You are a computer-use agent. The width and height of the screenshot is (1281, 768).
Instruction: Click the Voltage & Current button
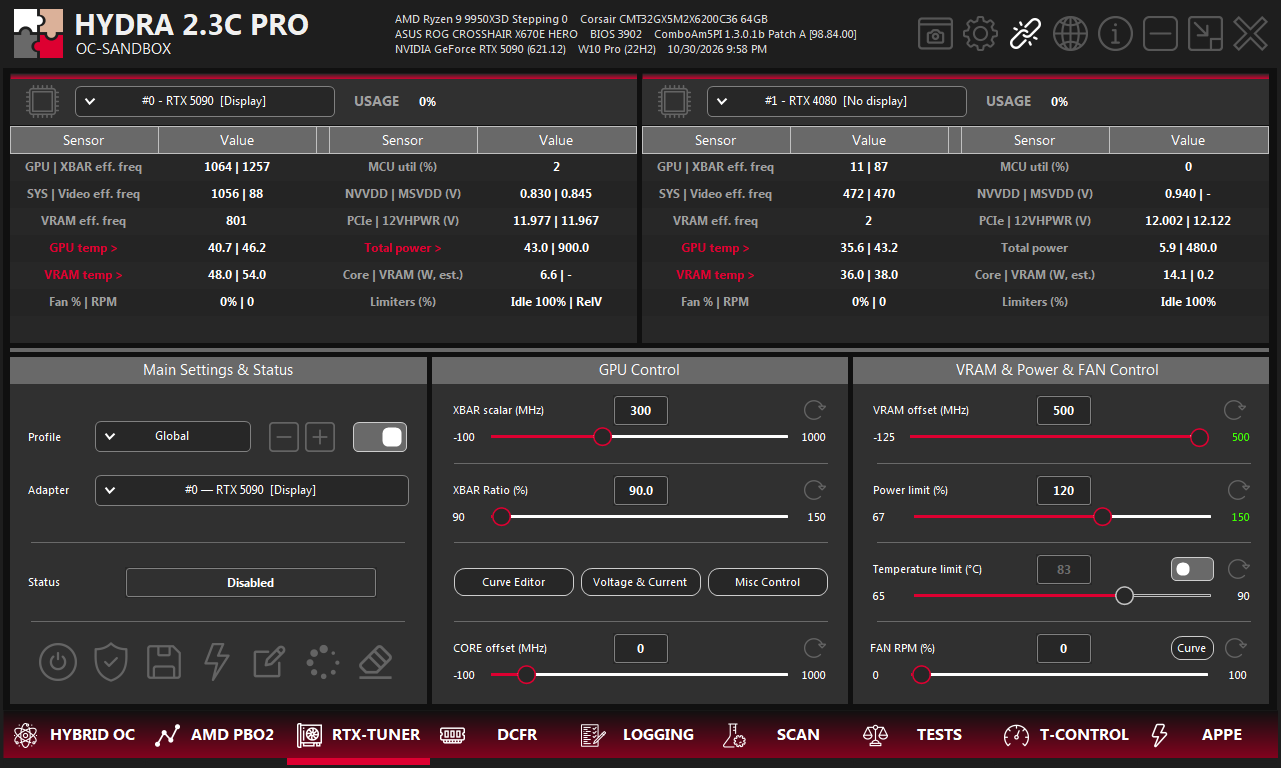click(640, 582)
